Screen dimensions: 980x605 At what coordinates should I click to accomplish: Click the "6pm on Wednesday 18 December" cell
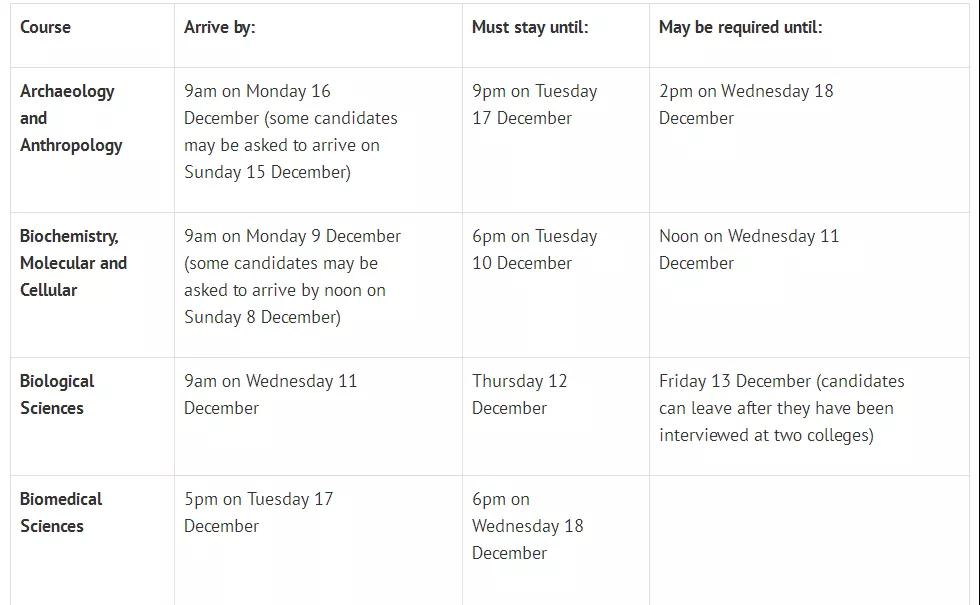click(528, 526)
